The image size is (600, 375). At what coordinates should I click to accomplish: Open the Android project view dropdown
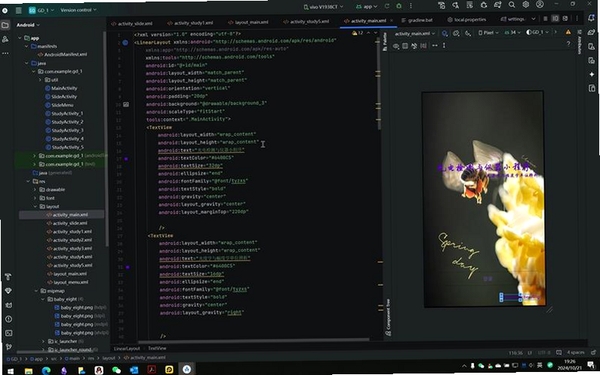(28, 25)
